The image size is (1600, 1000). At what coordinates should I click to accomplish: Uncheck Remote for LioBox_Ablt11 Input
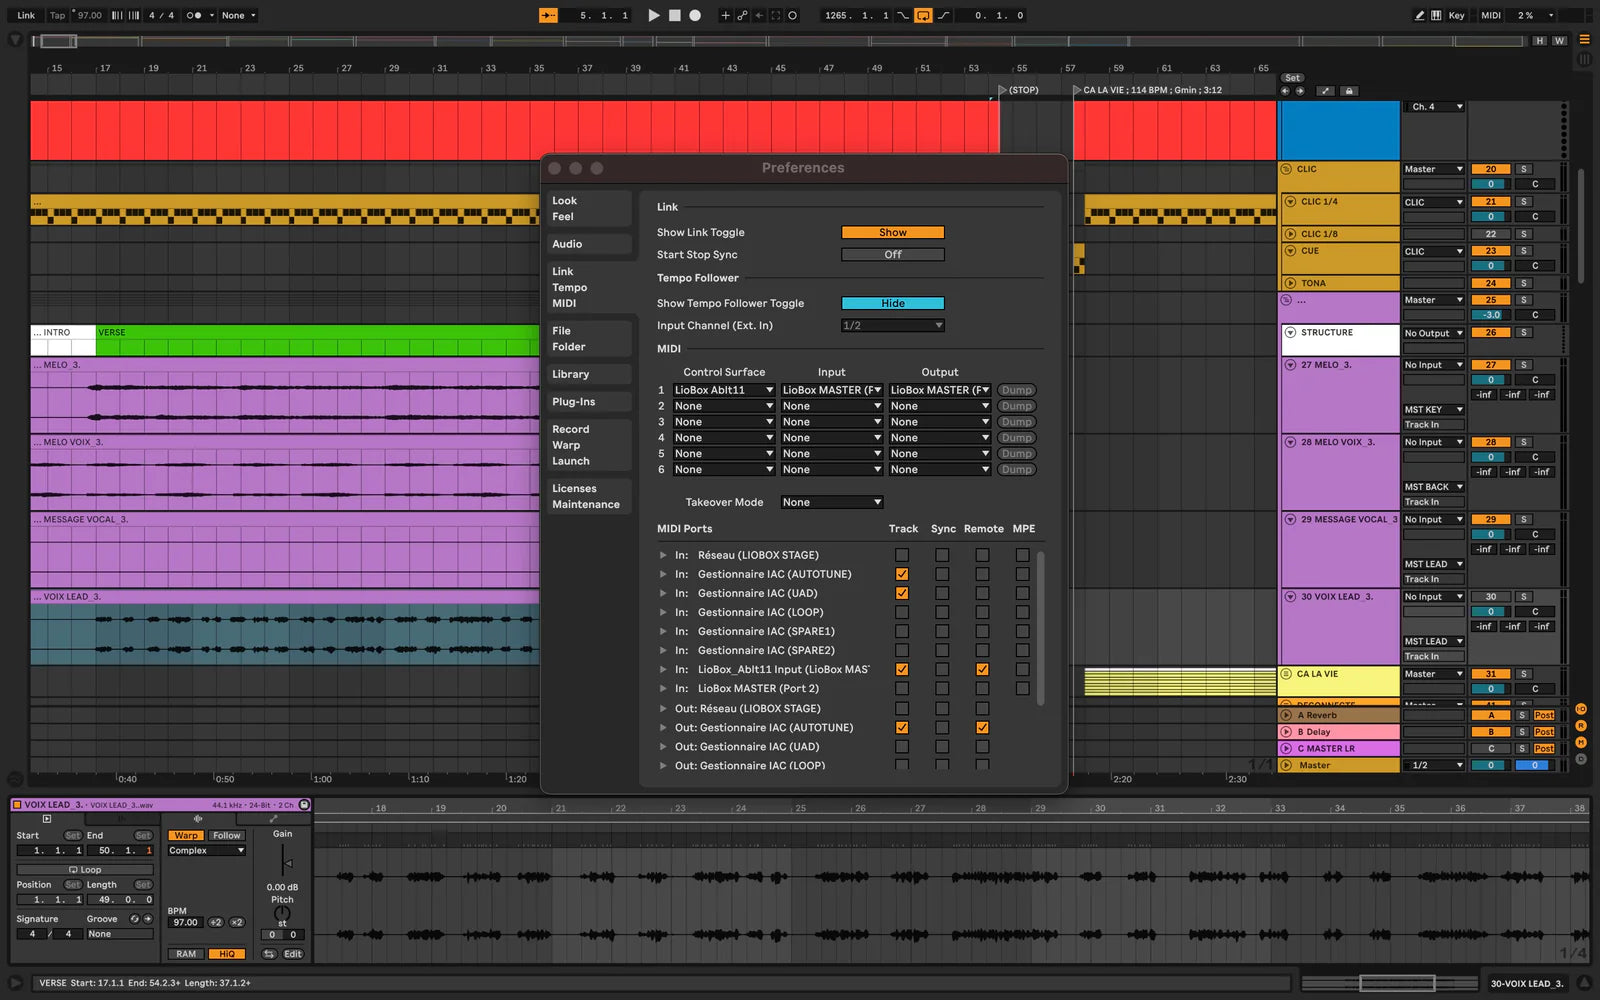(982, 670)
